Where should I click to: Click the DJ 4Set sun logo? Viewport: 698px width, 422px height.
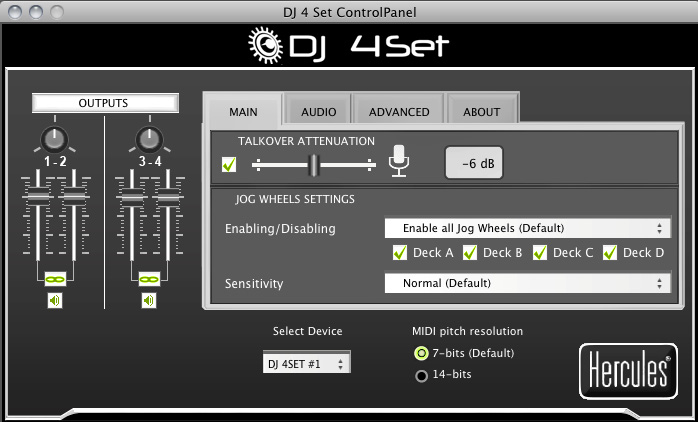coord(265,45)
